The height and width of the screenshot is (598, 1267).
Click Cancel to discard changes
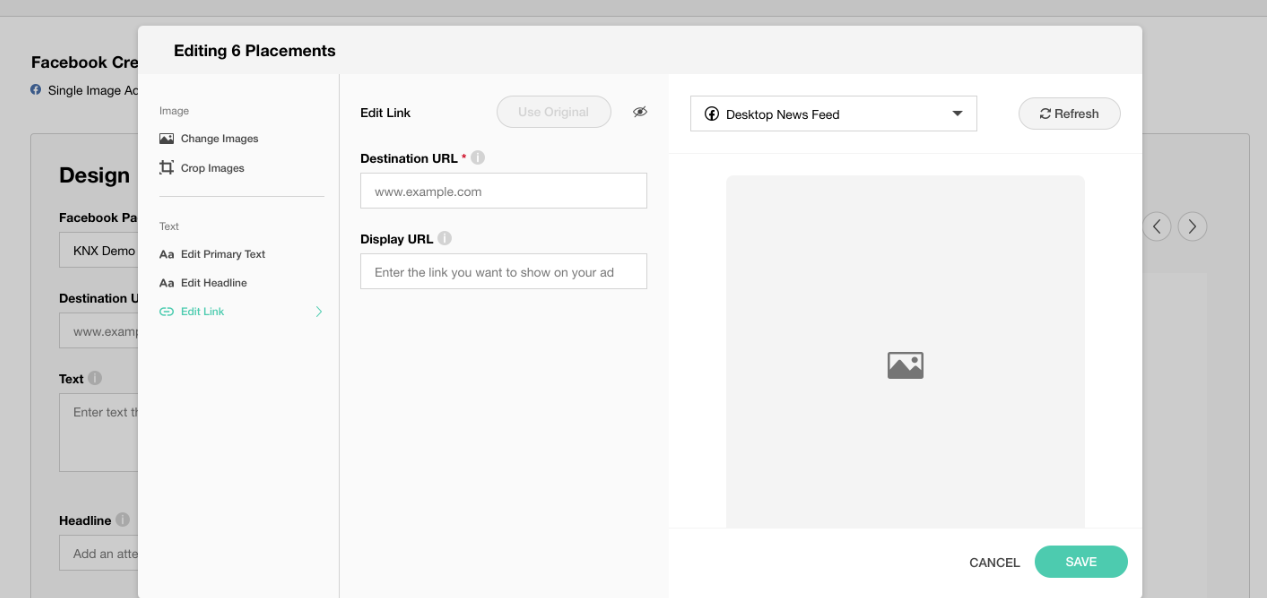994,563
